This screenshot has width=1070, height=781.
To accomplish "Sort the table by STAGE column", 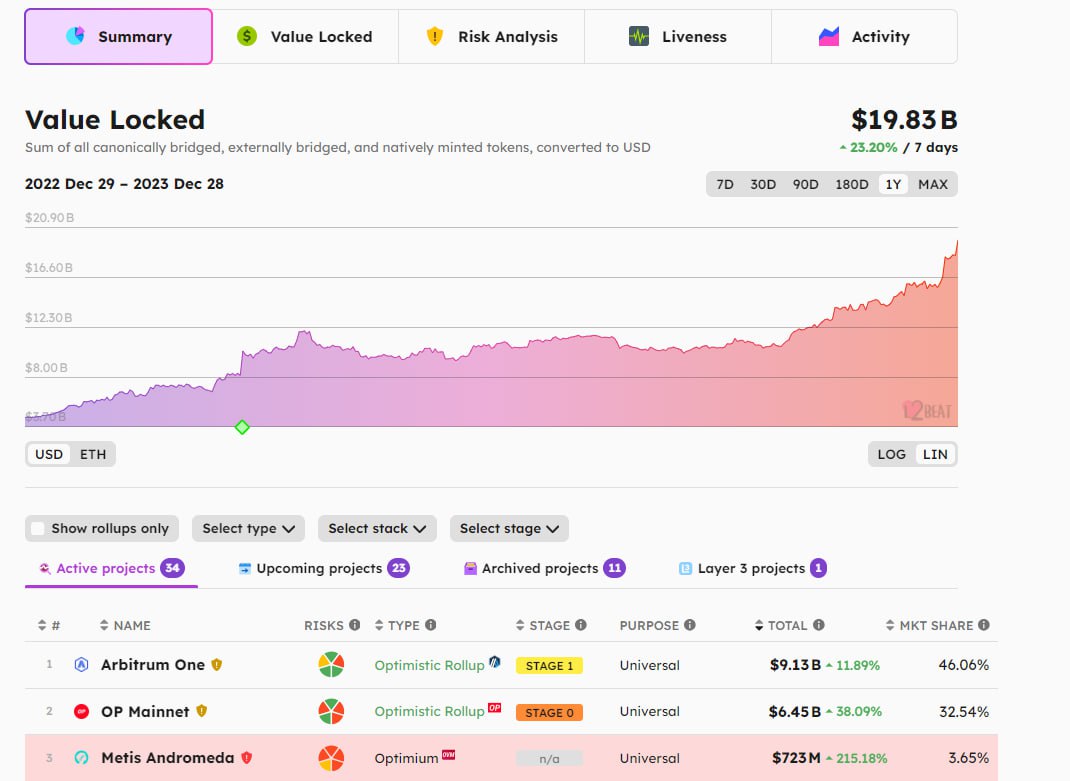I will click(x=543, y=625).
